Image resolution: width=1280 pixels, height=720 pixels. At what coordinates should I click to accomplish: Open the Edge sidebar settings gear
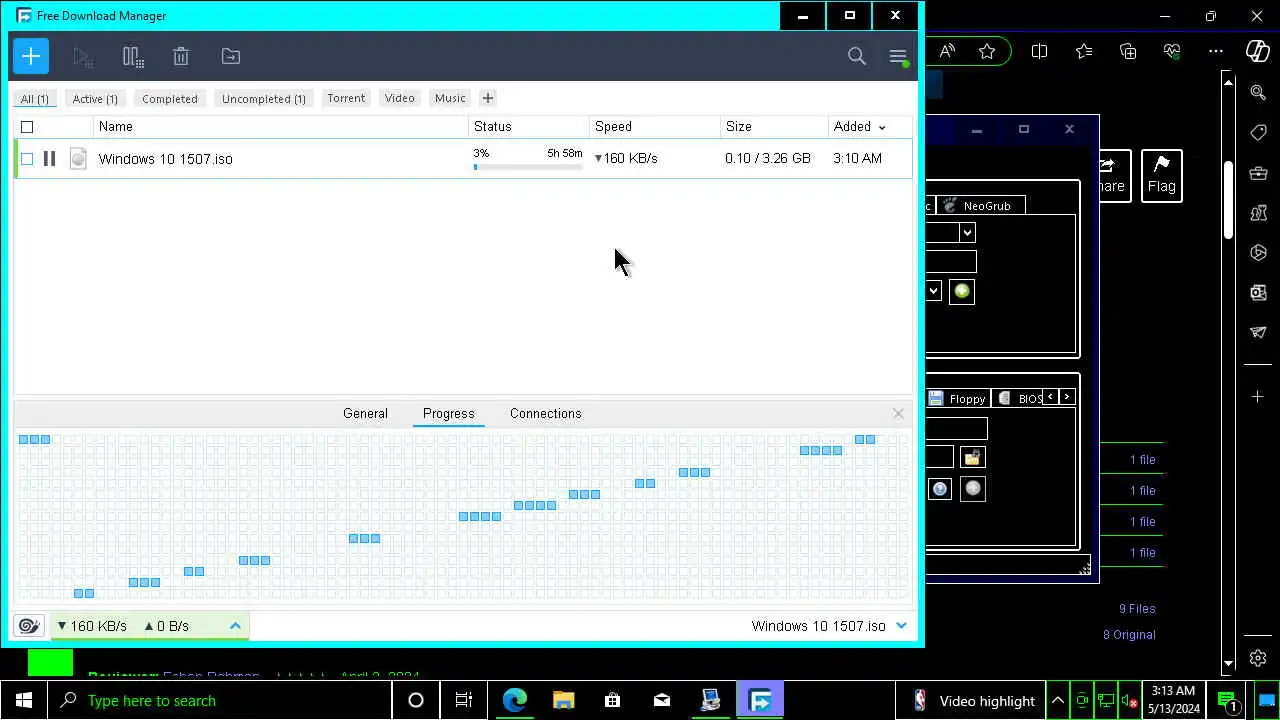tap(1258, 658)
